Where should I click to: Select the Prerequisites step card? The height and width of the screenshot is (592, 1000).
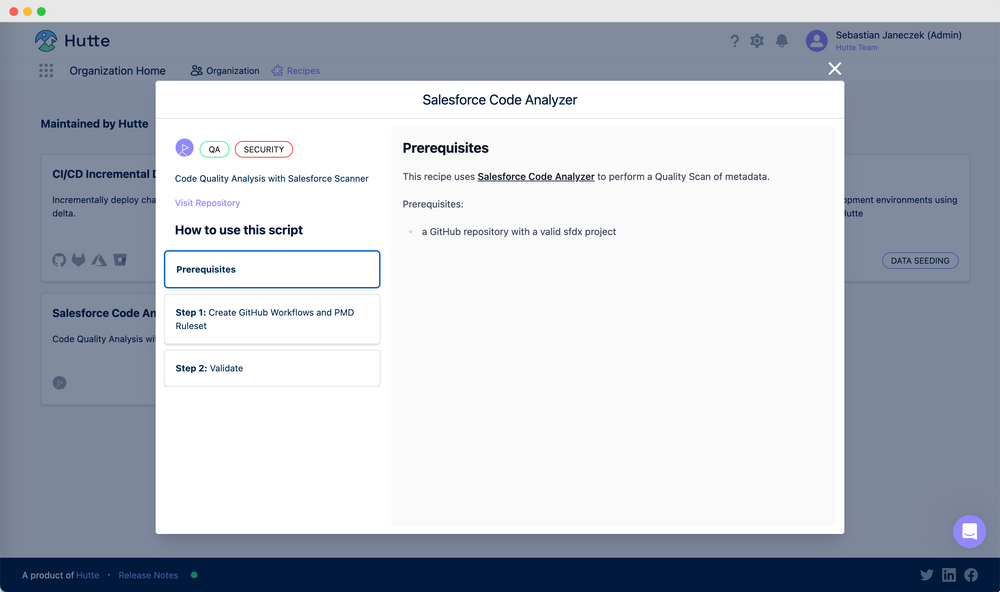(272, 269)
